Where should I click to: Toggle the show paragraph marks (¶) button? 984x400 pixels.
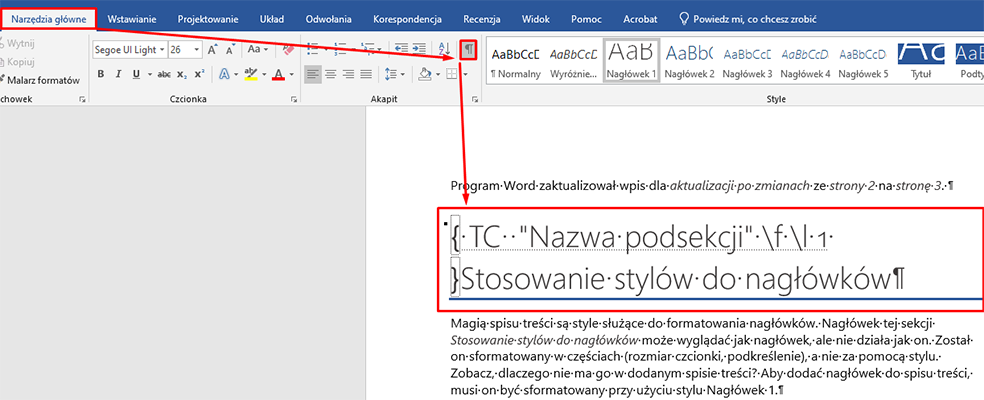pyautogui.click(x=469, y=50)
